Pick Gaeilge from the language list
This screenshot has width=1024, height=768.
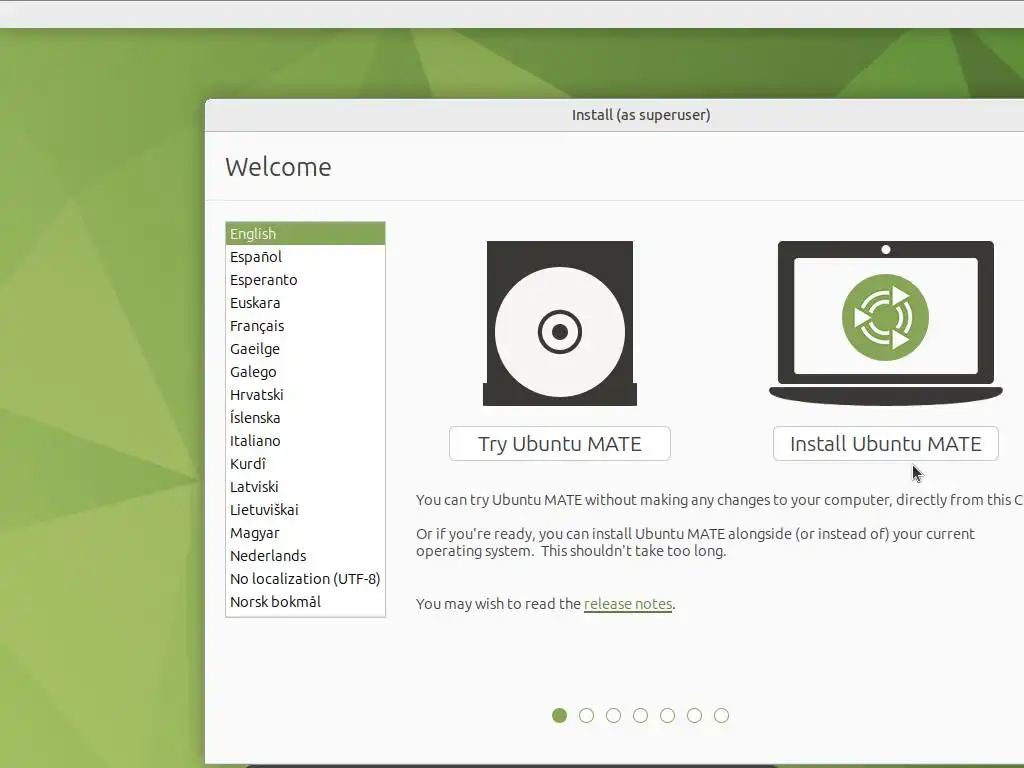click(x=305, y=349)
